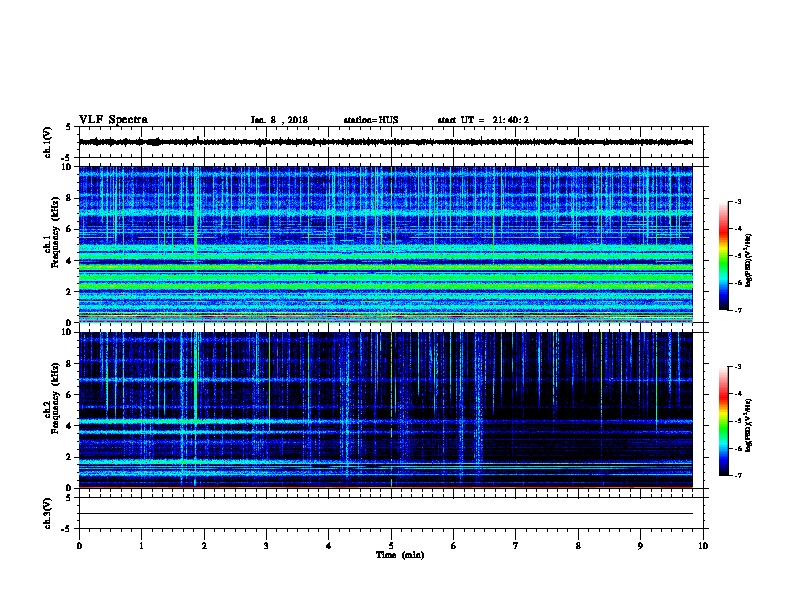Click the "start UT = 21:40: 2" text
This screenshot has width=792, height=612.
[x=483, y=120]
